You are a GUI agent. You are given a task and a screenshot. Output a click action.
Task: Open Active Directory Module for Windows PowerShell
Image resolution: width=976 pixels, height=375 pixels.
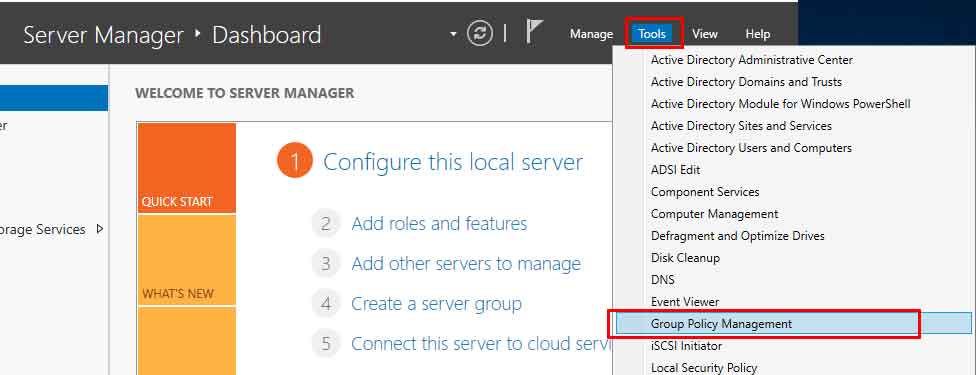coord(781,103)
